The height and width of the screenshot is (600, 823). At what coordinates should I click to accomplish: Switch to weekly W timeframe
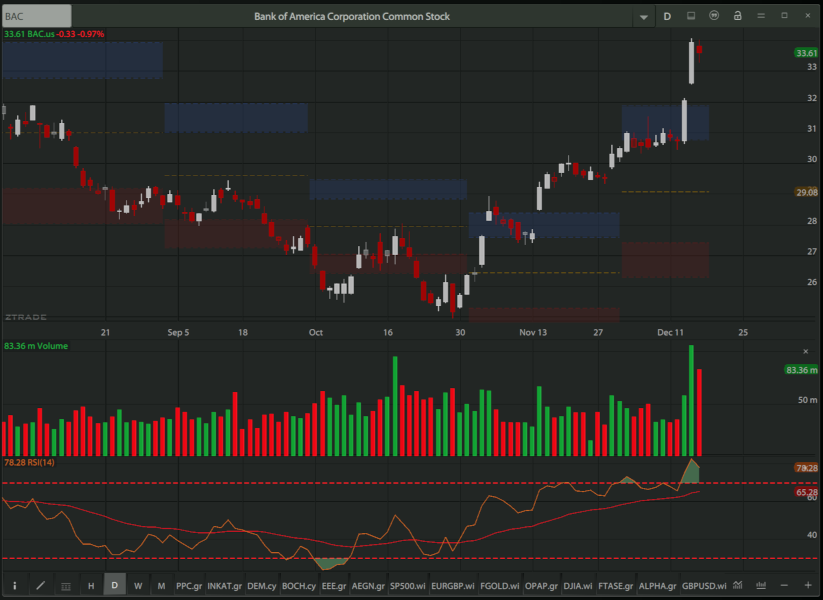tap(138, 585)
